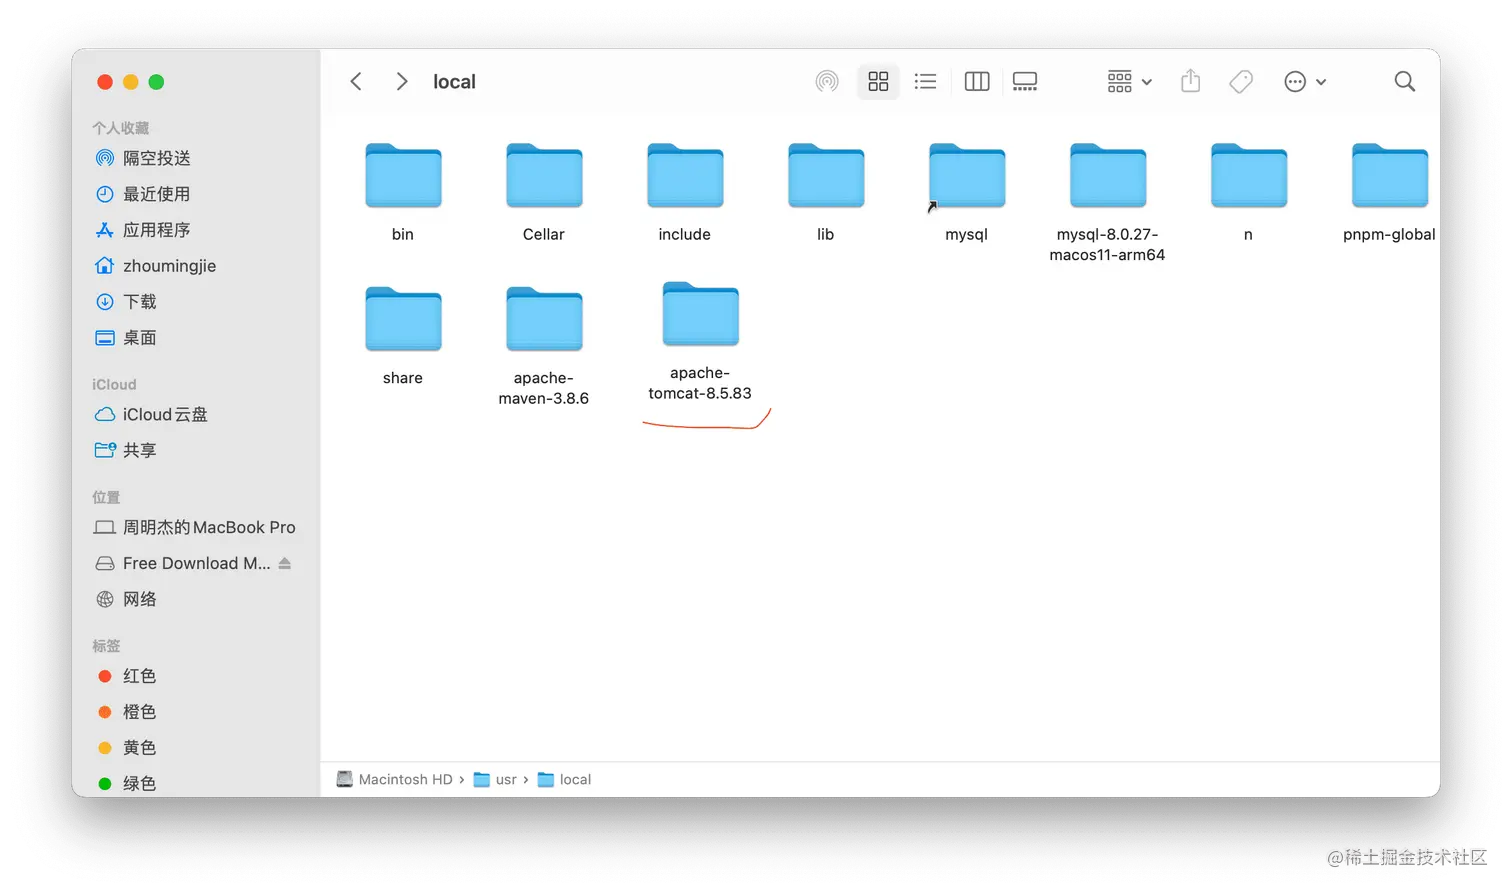Go back with the left chevron button
1512x892 pixels.
tap(356, 82)
